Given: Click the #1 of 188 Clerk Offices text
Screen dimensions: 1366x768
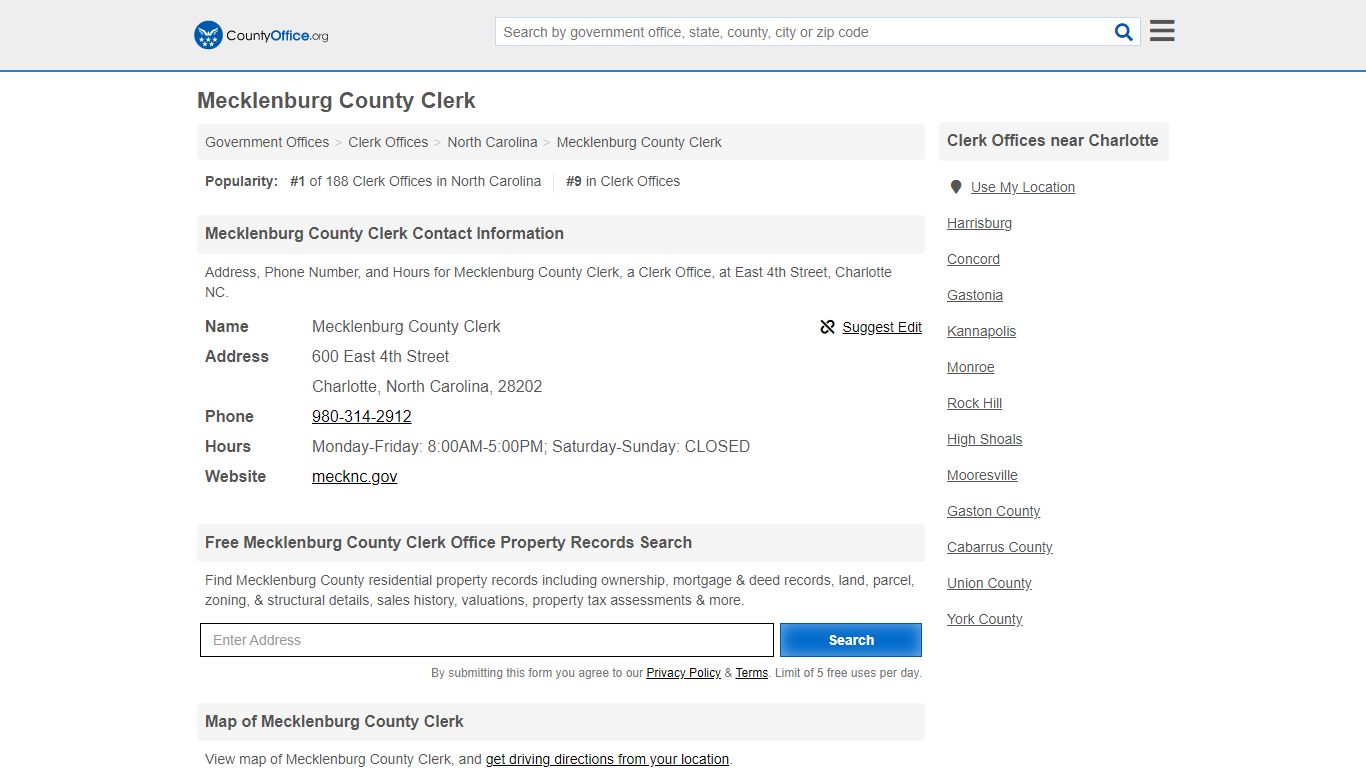Looking at the screenshot, I should pyautogui.click(x=415, y=181).
